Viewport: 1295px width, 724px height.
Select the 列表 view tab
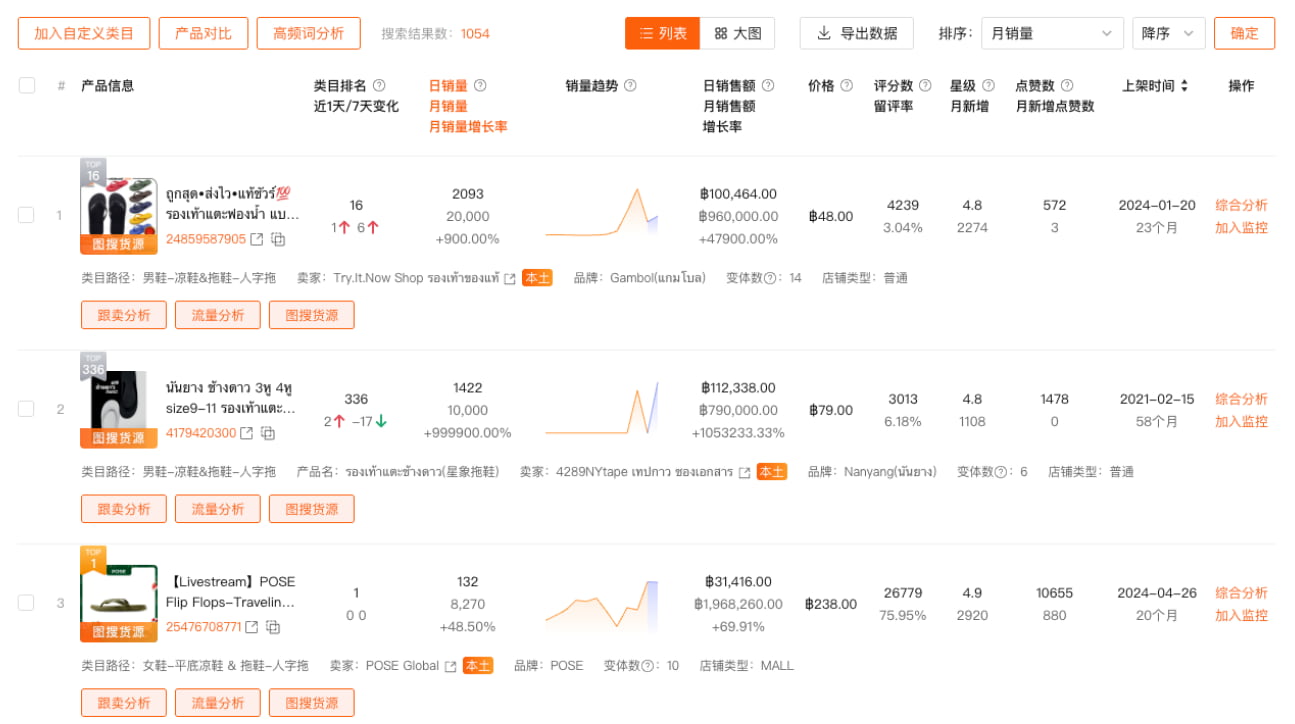[662, 33]
